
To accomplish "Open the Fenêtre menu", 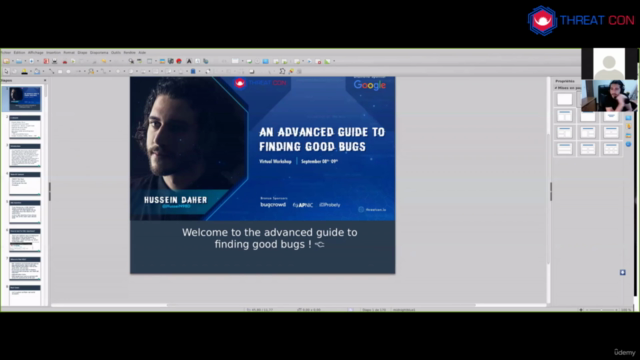I will [129, 53].
